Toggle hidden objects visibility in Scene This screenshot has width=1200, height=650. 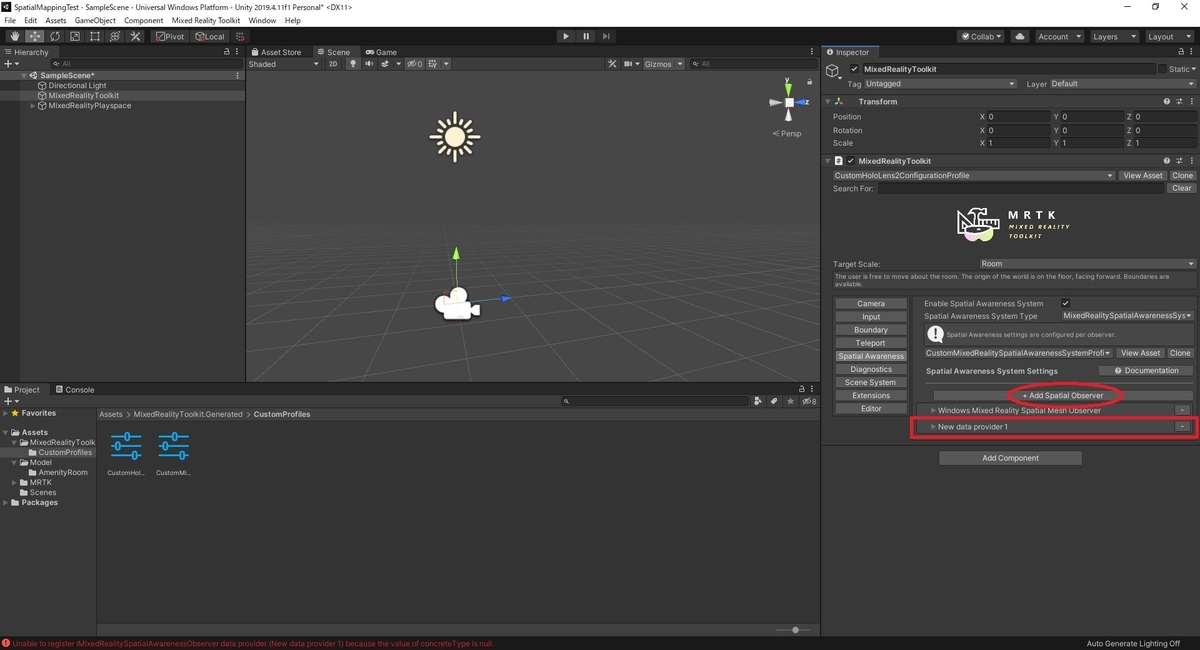click(x=414, y=64)
